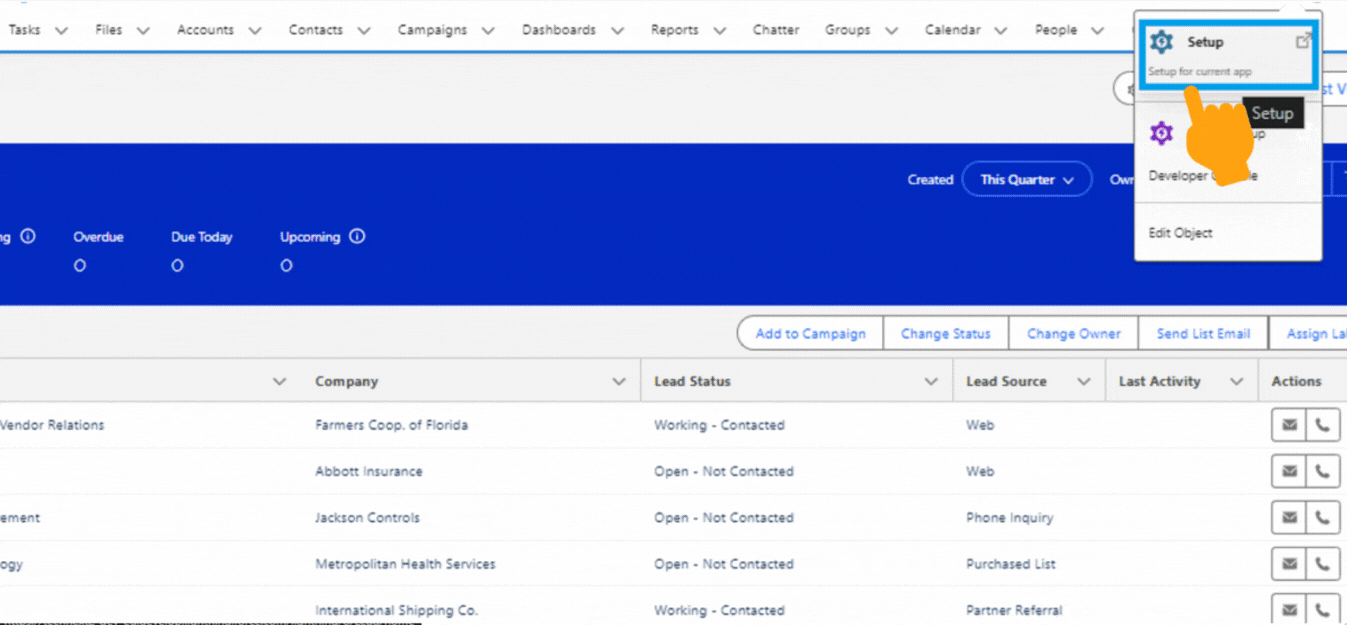The image size is (1347, 625).
Task: Switch to the Chatter tab
Action: (775, 29)
